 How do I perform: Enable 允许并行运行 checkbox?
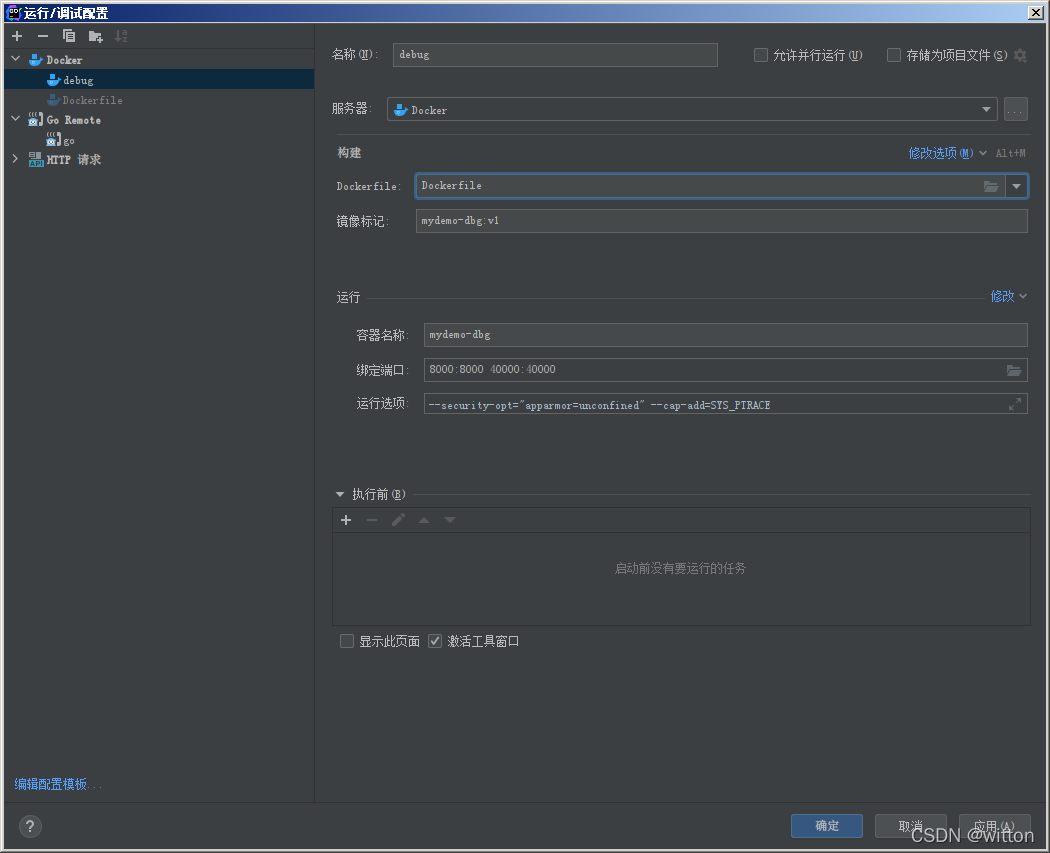[x=761, y=55]
